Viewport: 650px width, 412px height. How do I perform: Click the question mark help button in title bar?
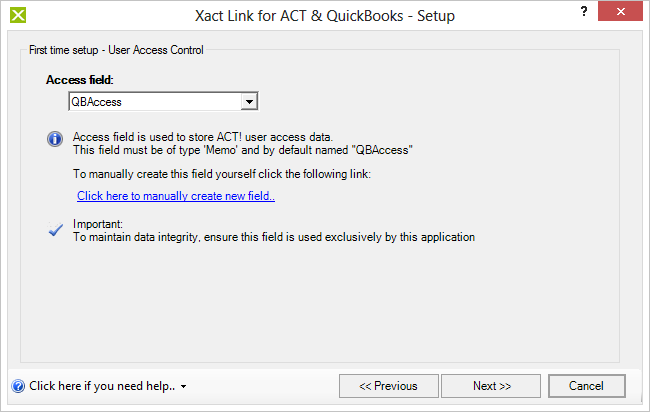click(584, 11)
